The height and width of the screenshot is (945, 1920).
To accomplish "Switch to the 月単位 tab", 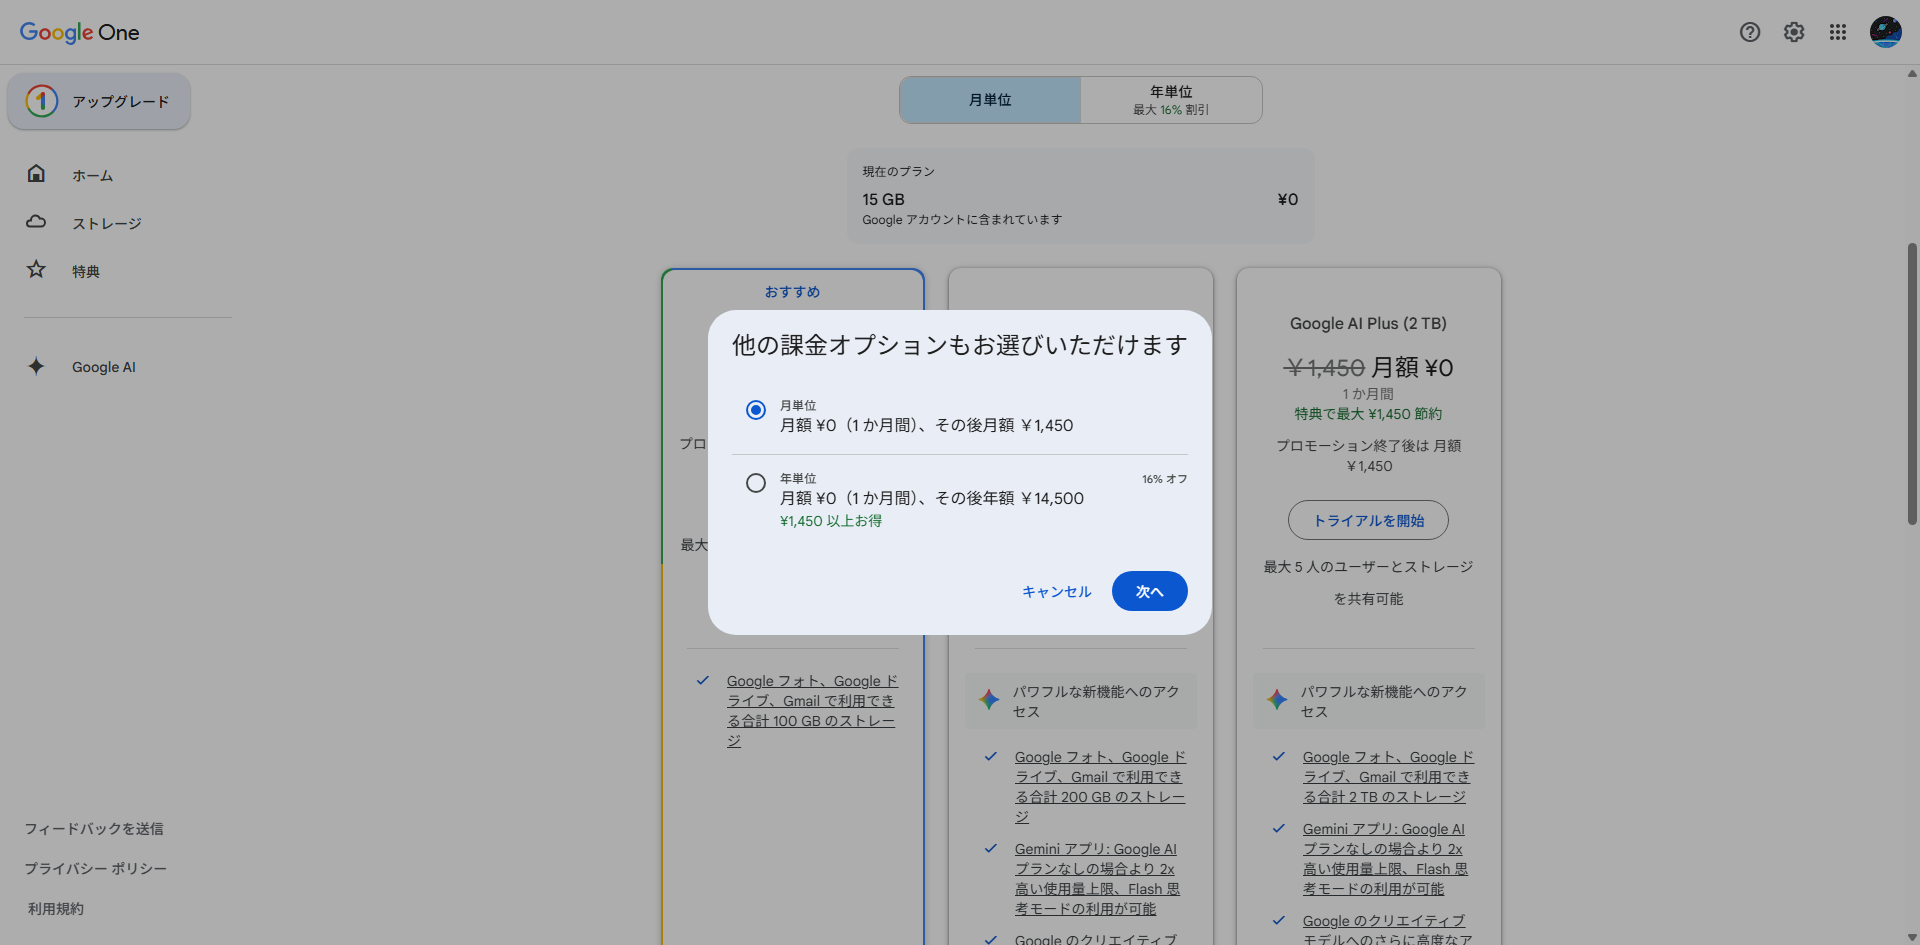I will click(990, 100).
